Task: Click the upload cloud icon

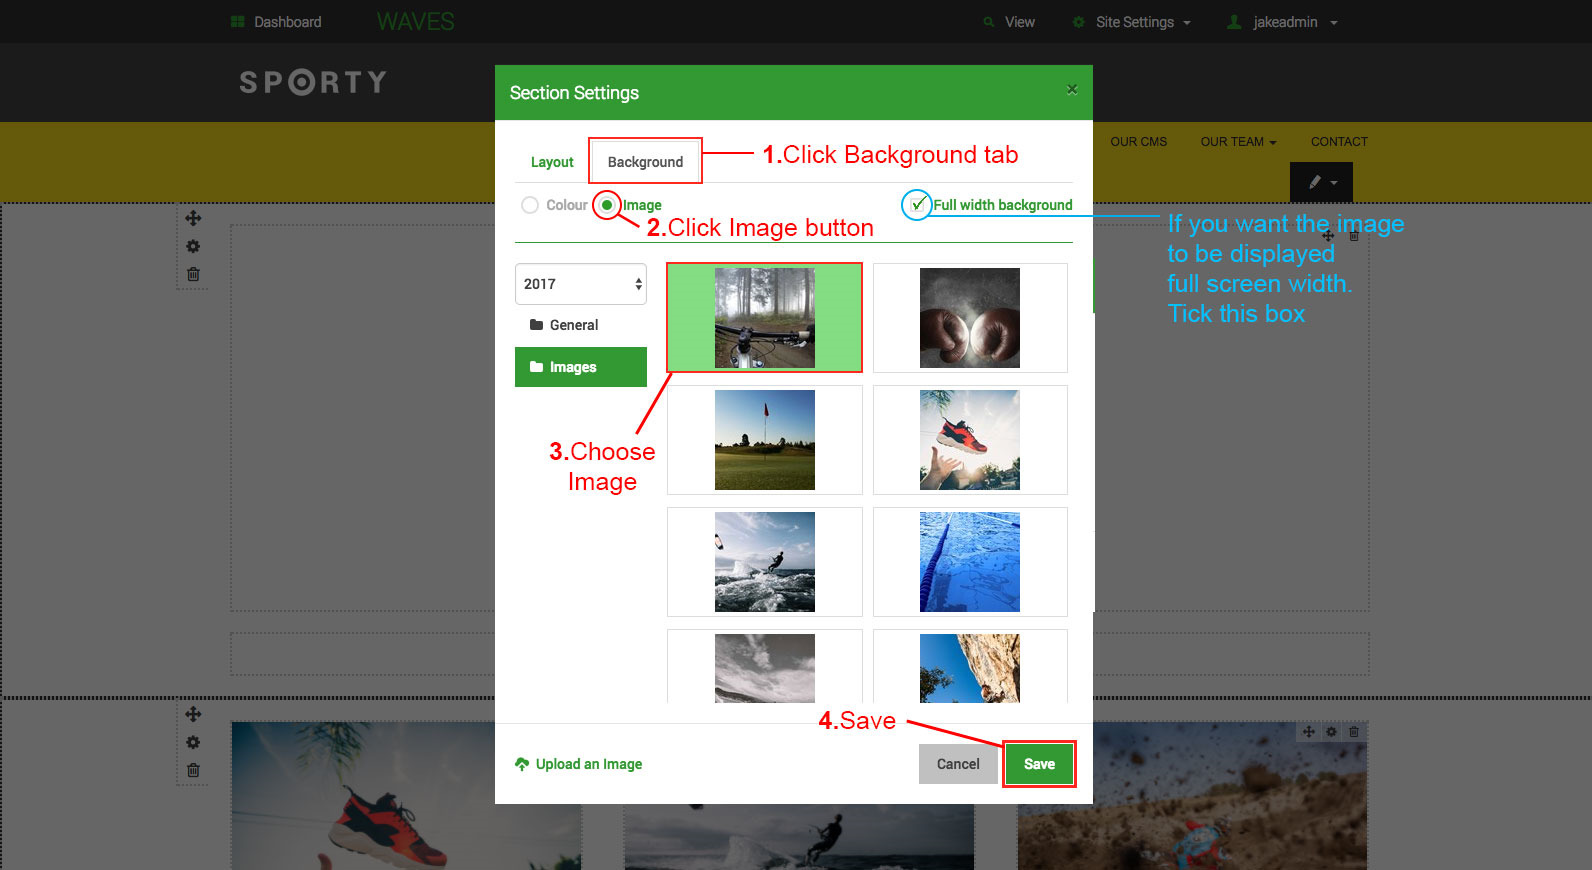Action: [522, 764]
